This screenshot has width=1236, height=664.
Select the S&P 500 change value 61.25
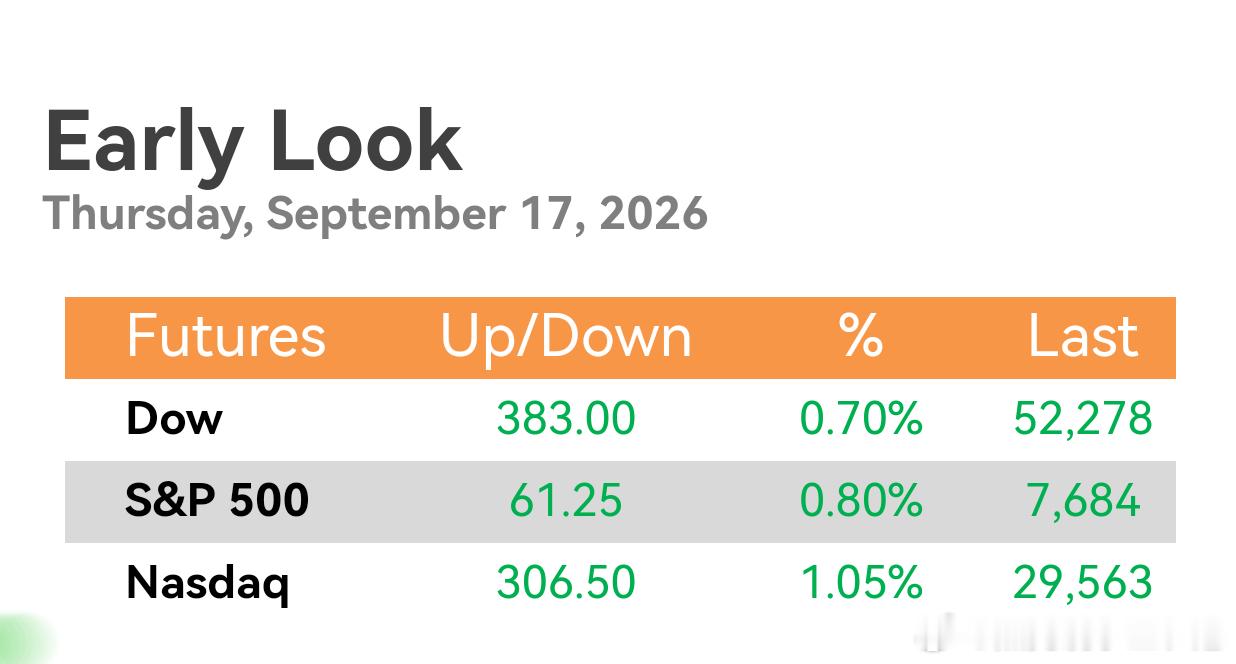coord(566,501)
